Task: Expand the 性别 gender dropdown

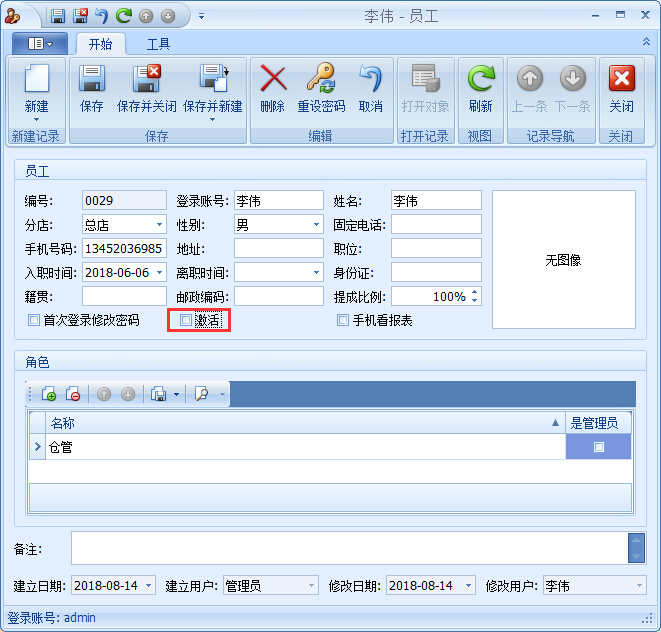Action: [x=316, y=225]
